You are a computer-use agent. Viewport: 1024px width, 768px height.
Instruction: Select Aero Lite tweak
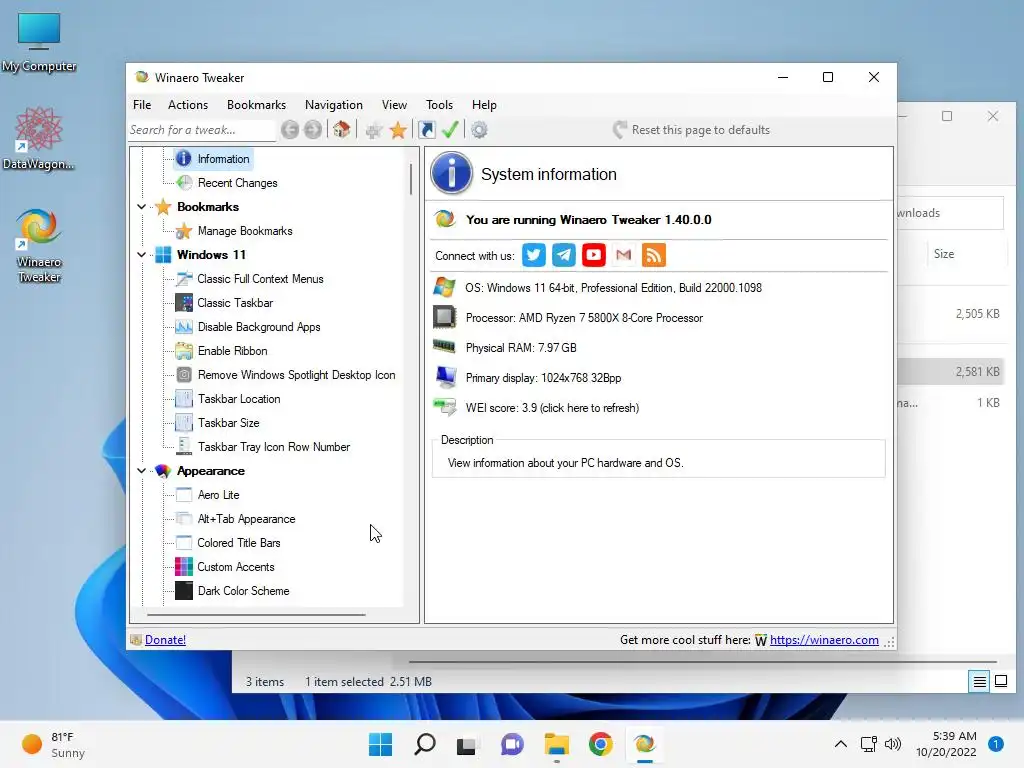[218, 495]
